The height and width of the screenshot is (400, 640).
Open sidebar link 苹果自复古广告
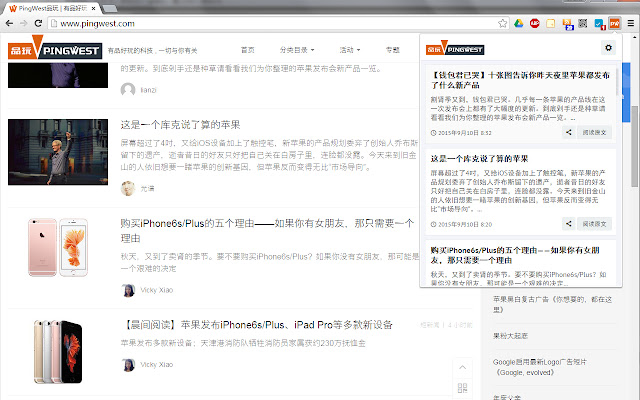pos(553,304)
